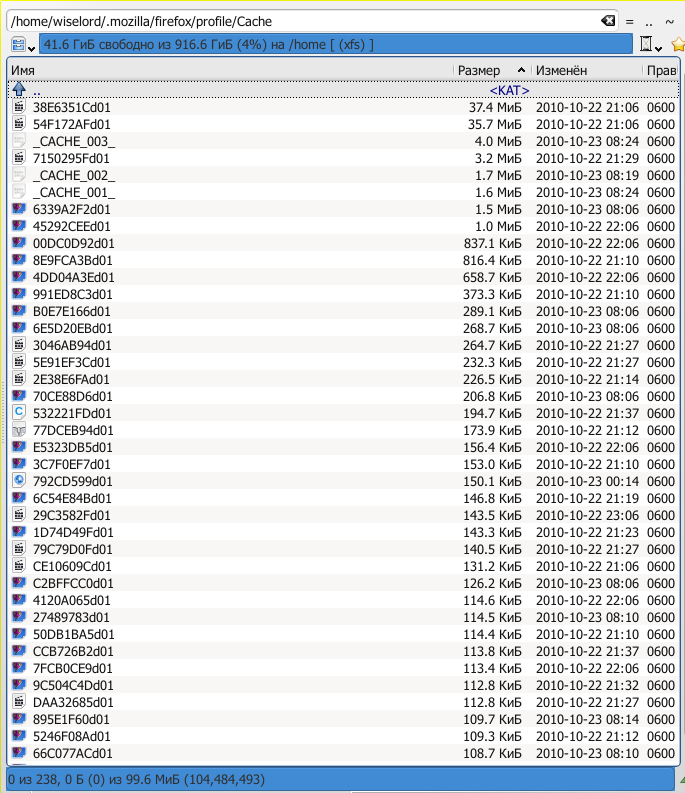Select file name 27489783d01

pyautogui.click(x=71, y=617)
